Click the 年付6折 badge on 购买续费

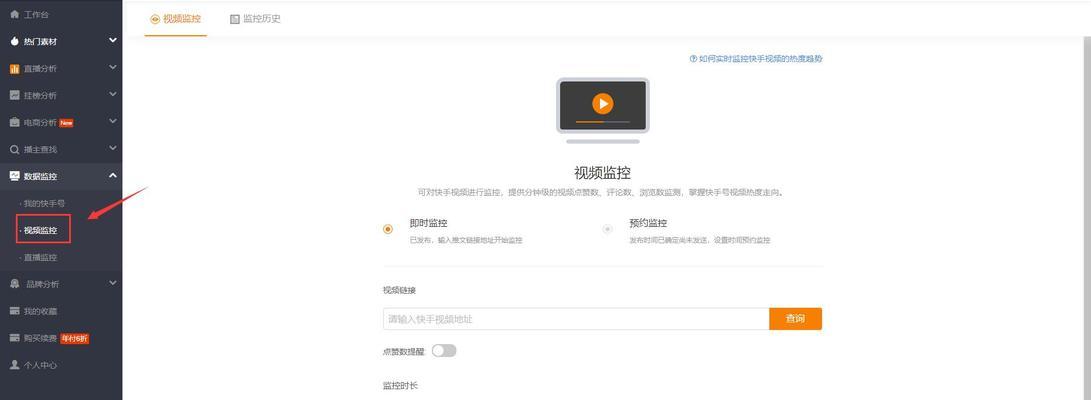tap(74, 339)
